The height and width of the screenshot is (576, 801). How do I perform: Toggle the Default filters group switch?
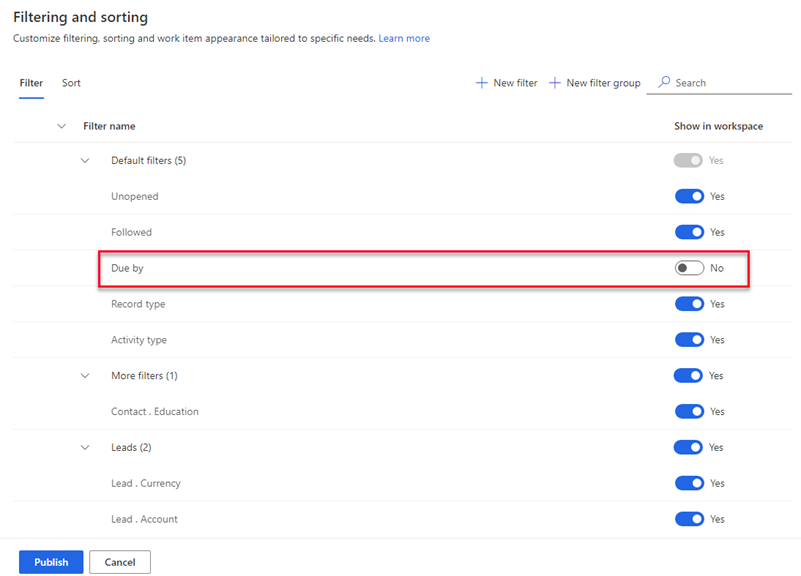click(x=688, y=160)
